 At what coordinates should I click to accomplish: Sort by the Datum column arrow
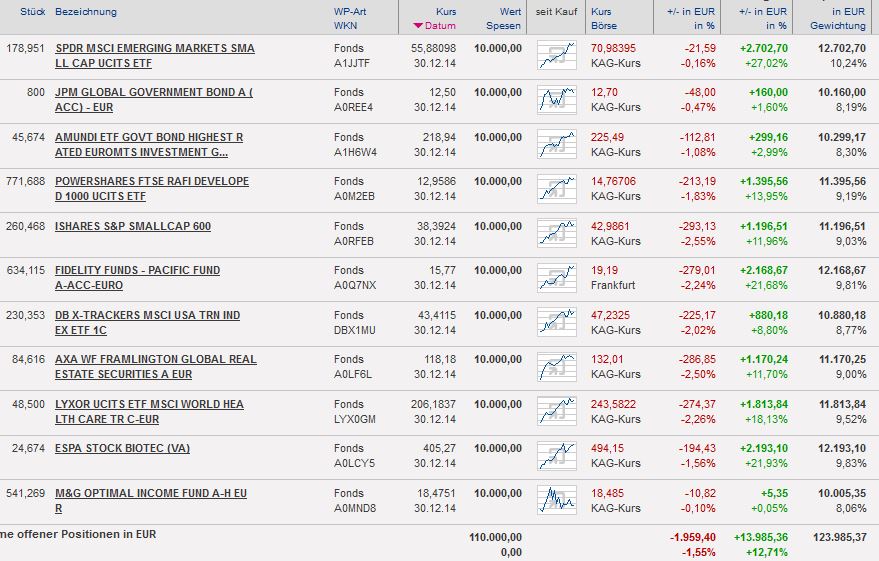(x=418, y=26)
